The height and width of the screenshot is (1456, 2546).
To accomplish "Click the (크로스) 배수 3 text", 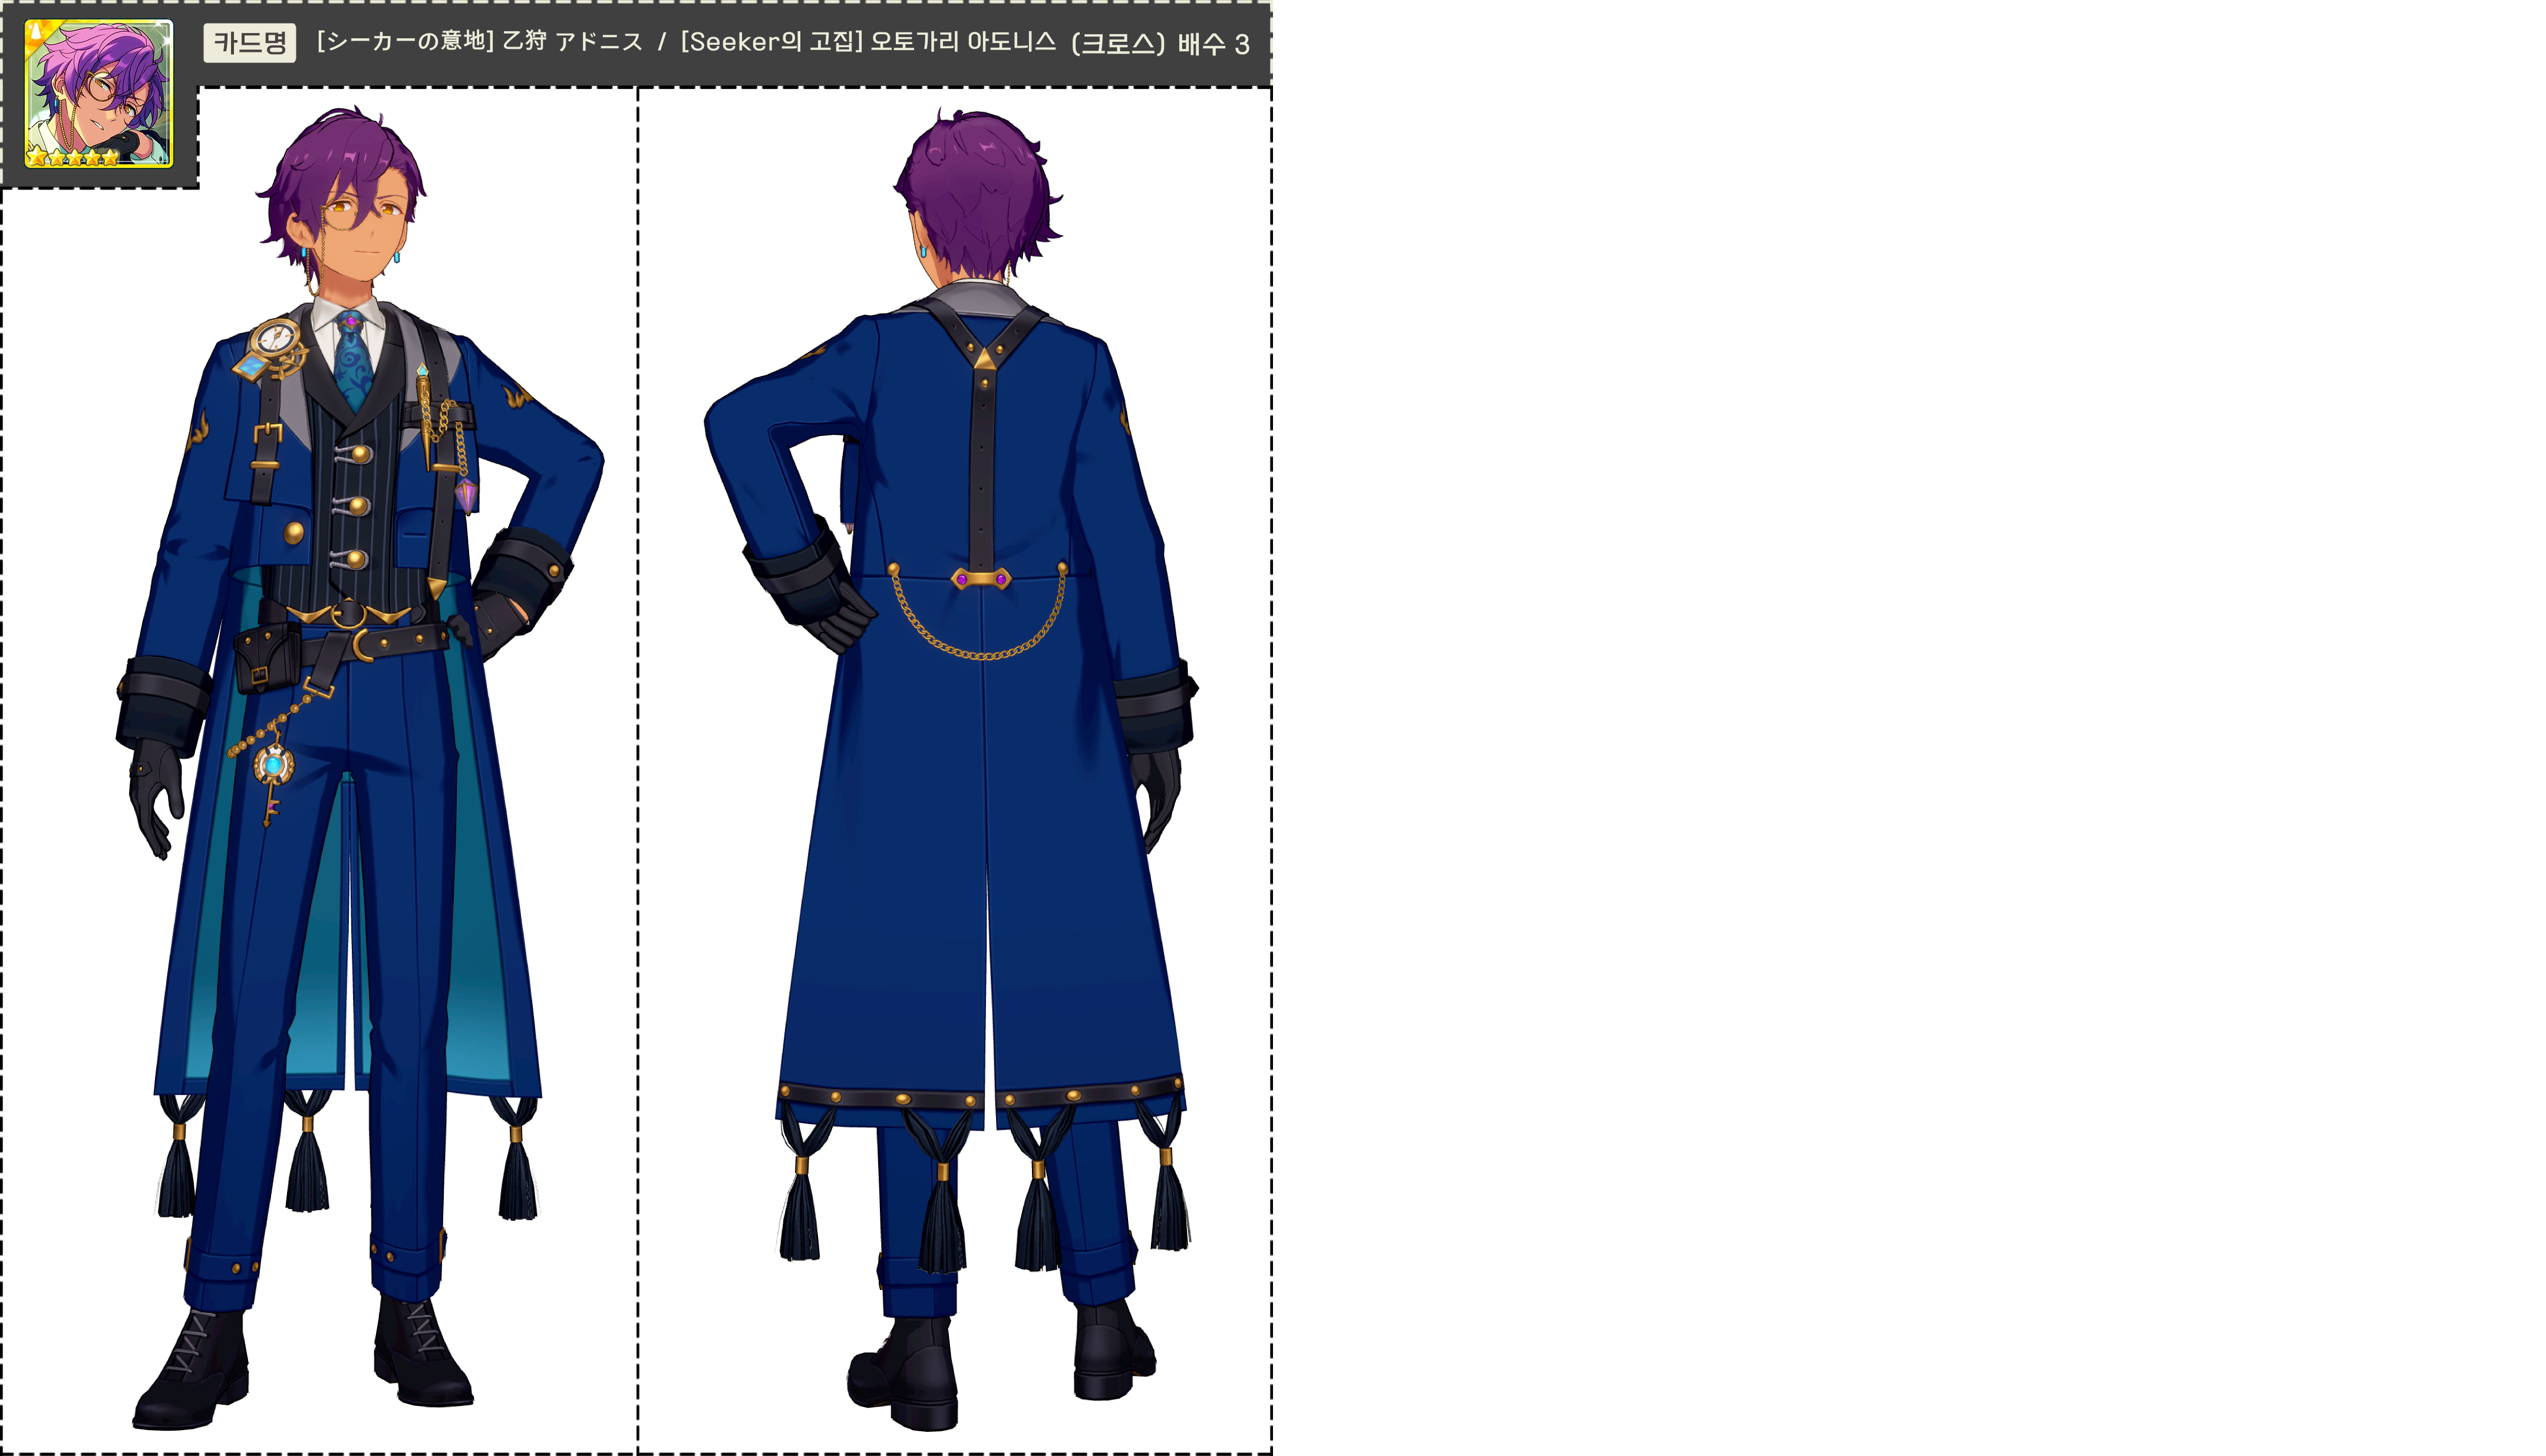I will pos(1160,43).
